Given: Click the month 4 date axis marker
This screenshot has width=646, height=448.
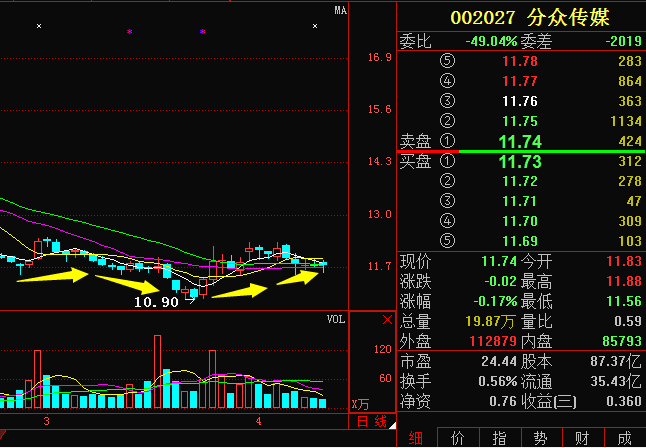Looking at the screenshot, I should click(x=258, y=421).
